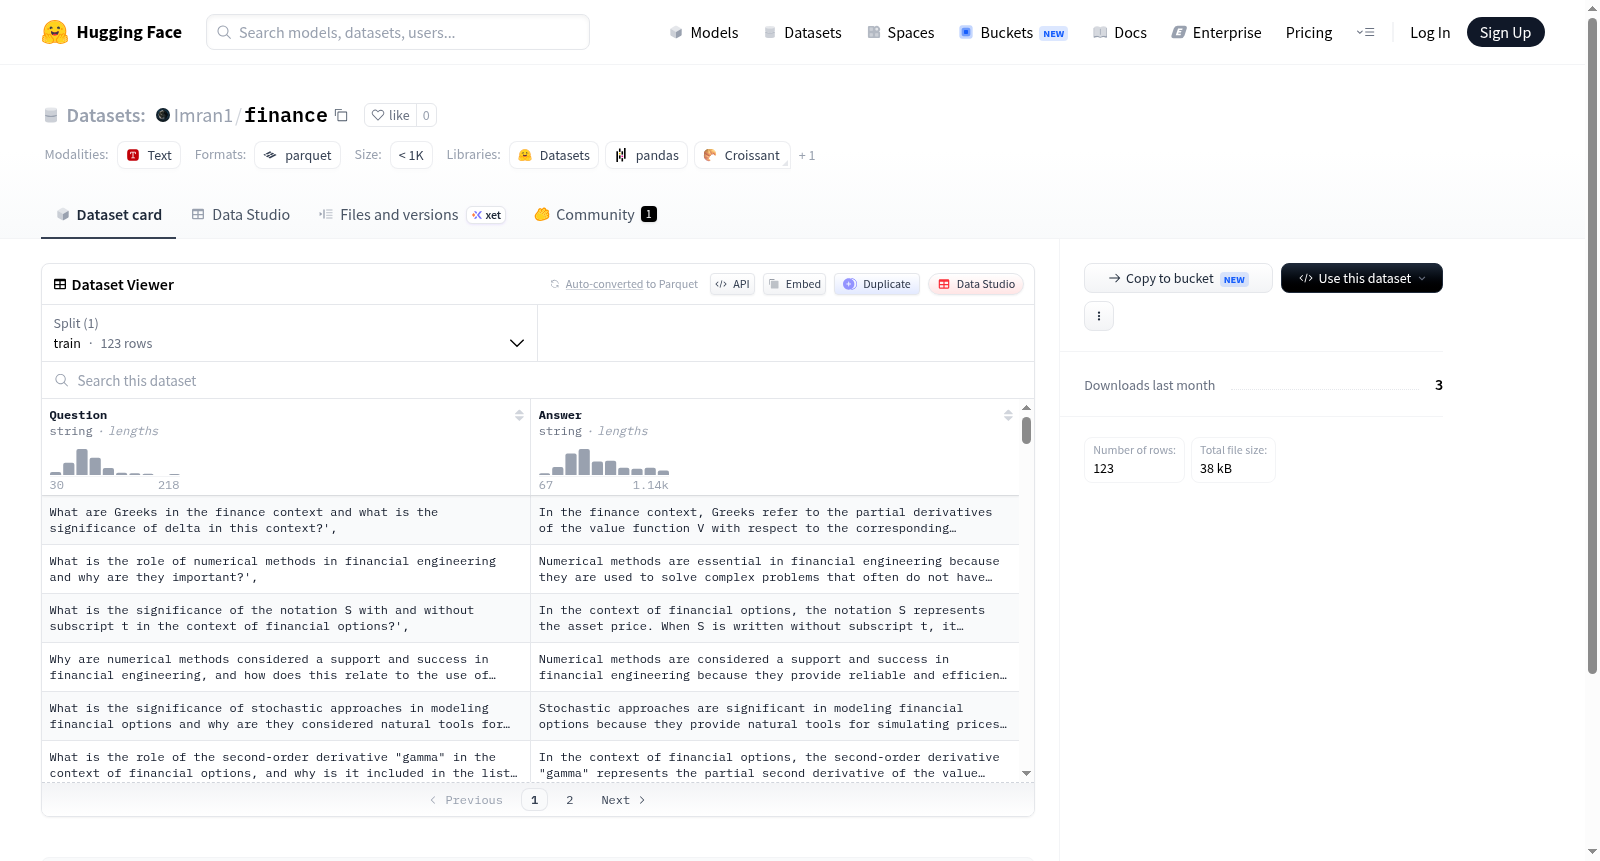Image resolution: width=1600 pixels, height=861 pixels.
Task: Open the API button in Dataset Viewer
Action: click(x=732, y=284)
